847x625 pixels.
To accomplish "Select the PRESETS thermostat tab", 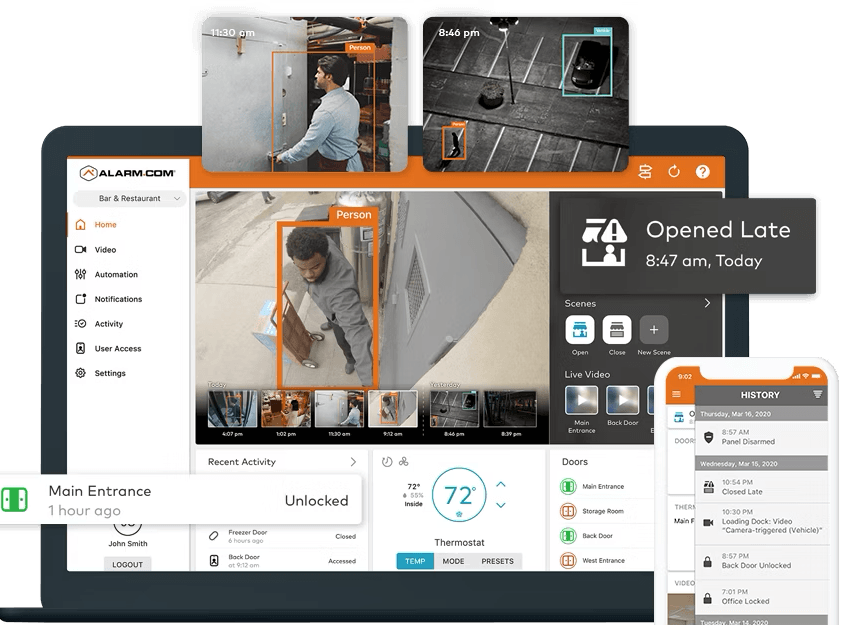I will tap(498, 561).
